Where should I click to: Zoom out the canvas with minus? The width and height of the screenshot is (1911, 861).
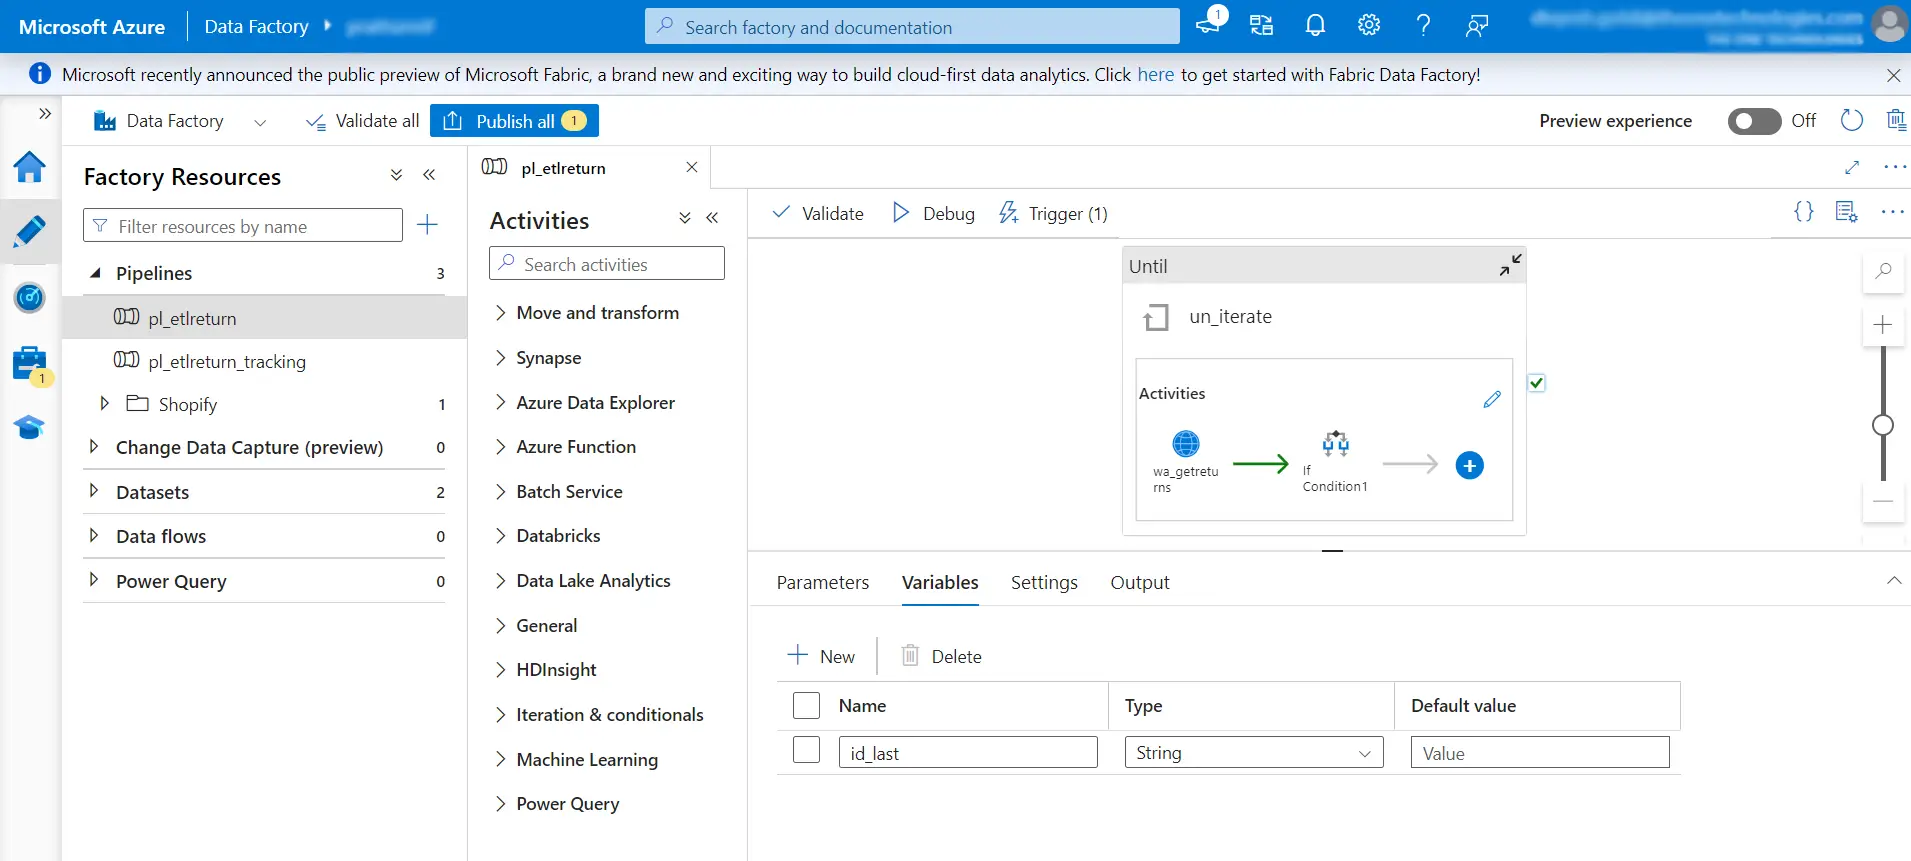1883,501
